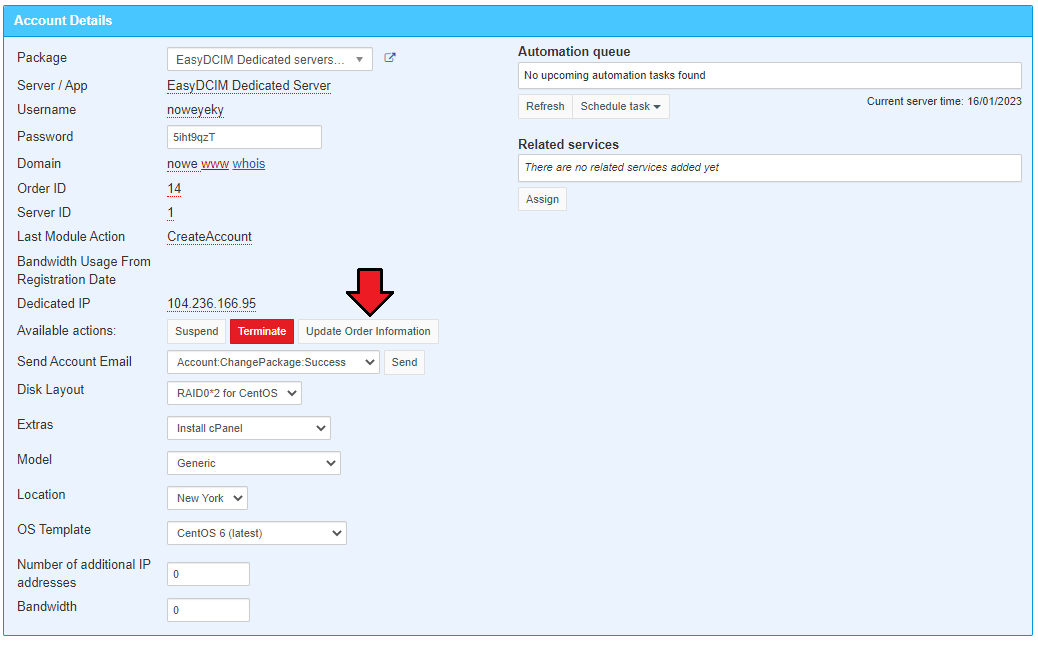1038x646 pixels.
Task: Click the Server ID value '1'
Action: (x=171, y=212)
